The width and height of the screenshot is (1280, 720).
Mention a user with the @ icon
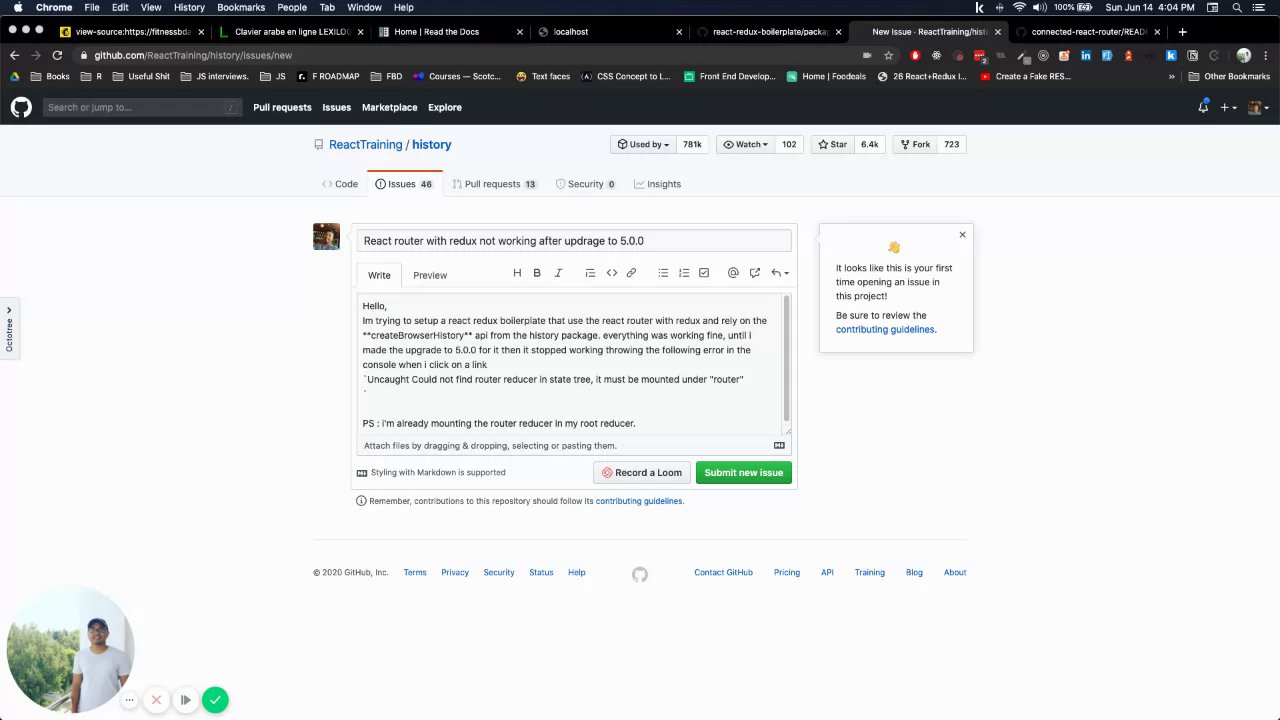click(733, 273)
